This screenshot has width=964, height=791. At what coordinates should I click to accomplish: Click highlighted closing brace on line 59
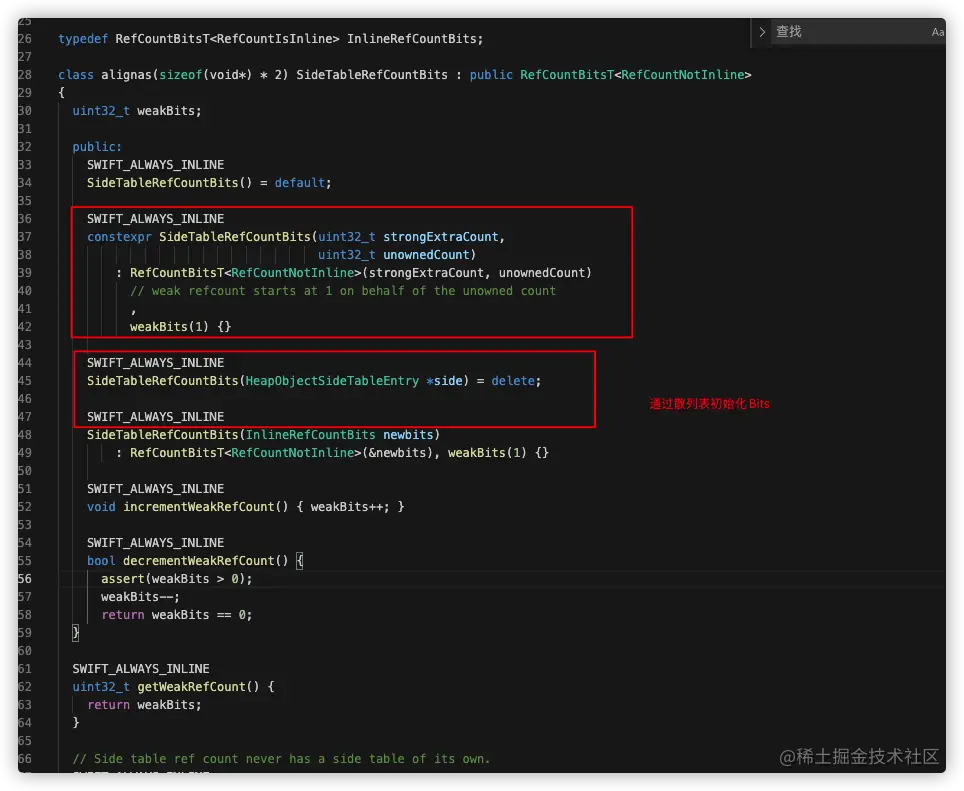[x=76, y=632]
